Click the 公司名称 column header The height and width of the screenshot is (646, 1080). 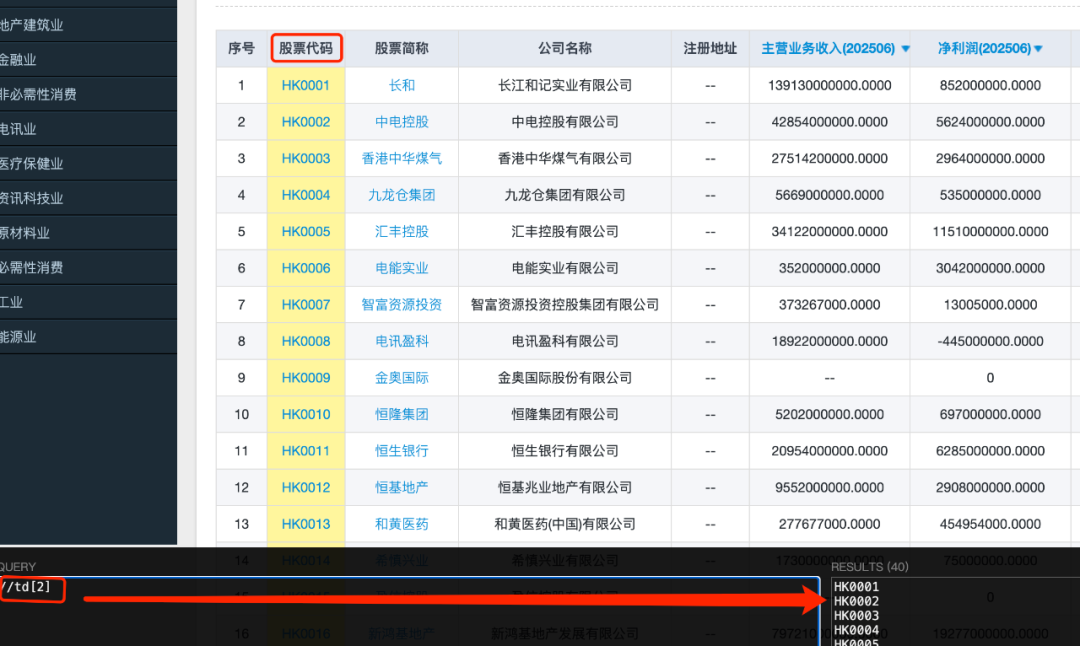[x=565, y=48]
